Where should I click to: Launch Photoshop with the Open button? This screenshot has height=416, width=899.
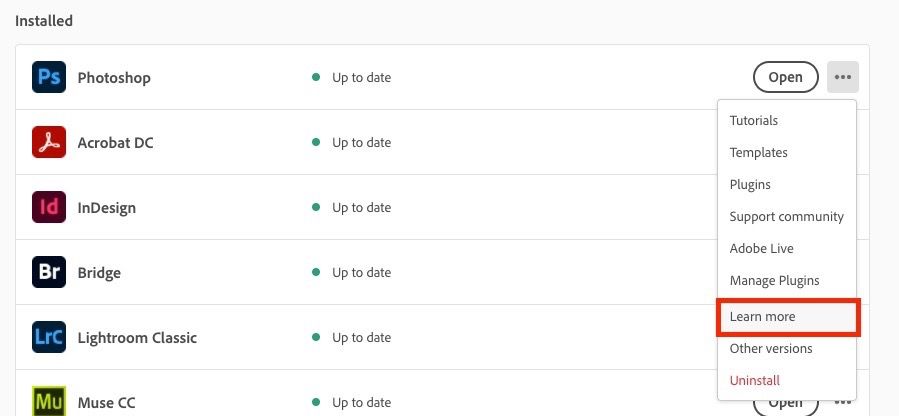point(785,77)
